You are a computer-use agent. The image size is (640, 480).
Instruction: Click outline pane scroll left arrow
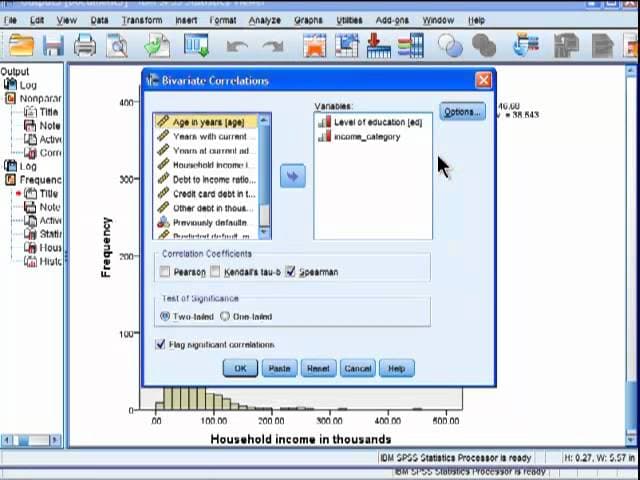tap(7, 440)
